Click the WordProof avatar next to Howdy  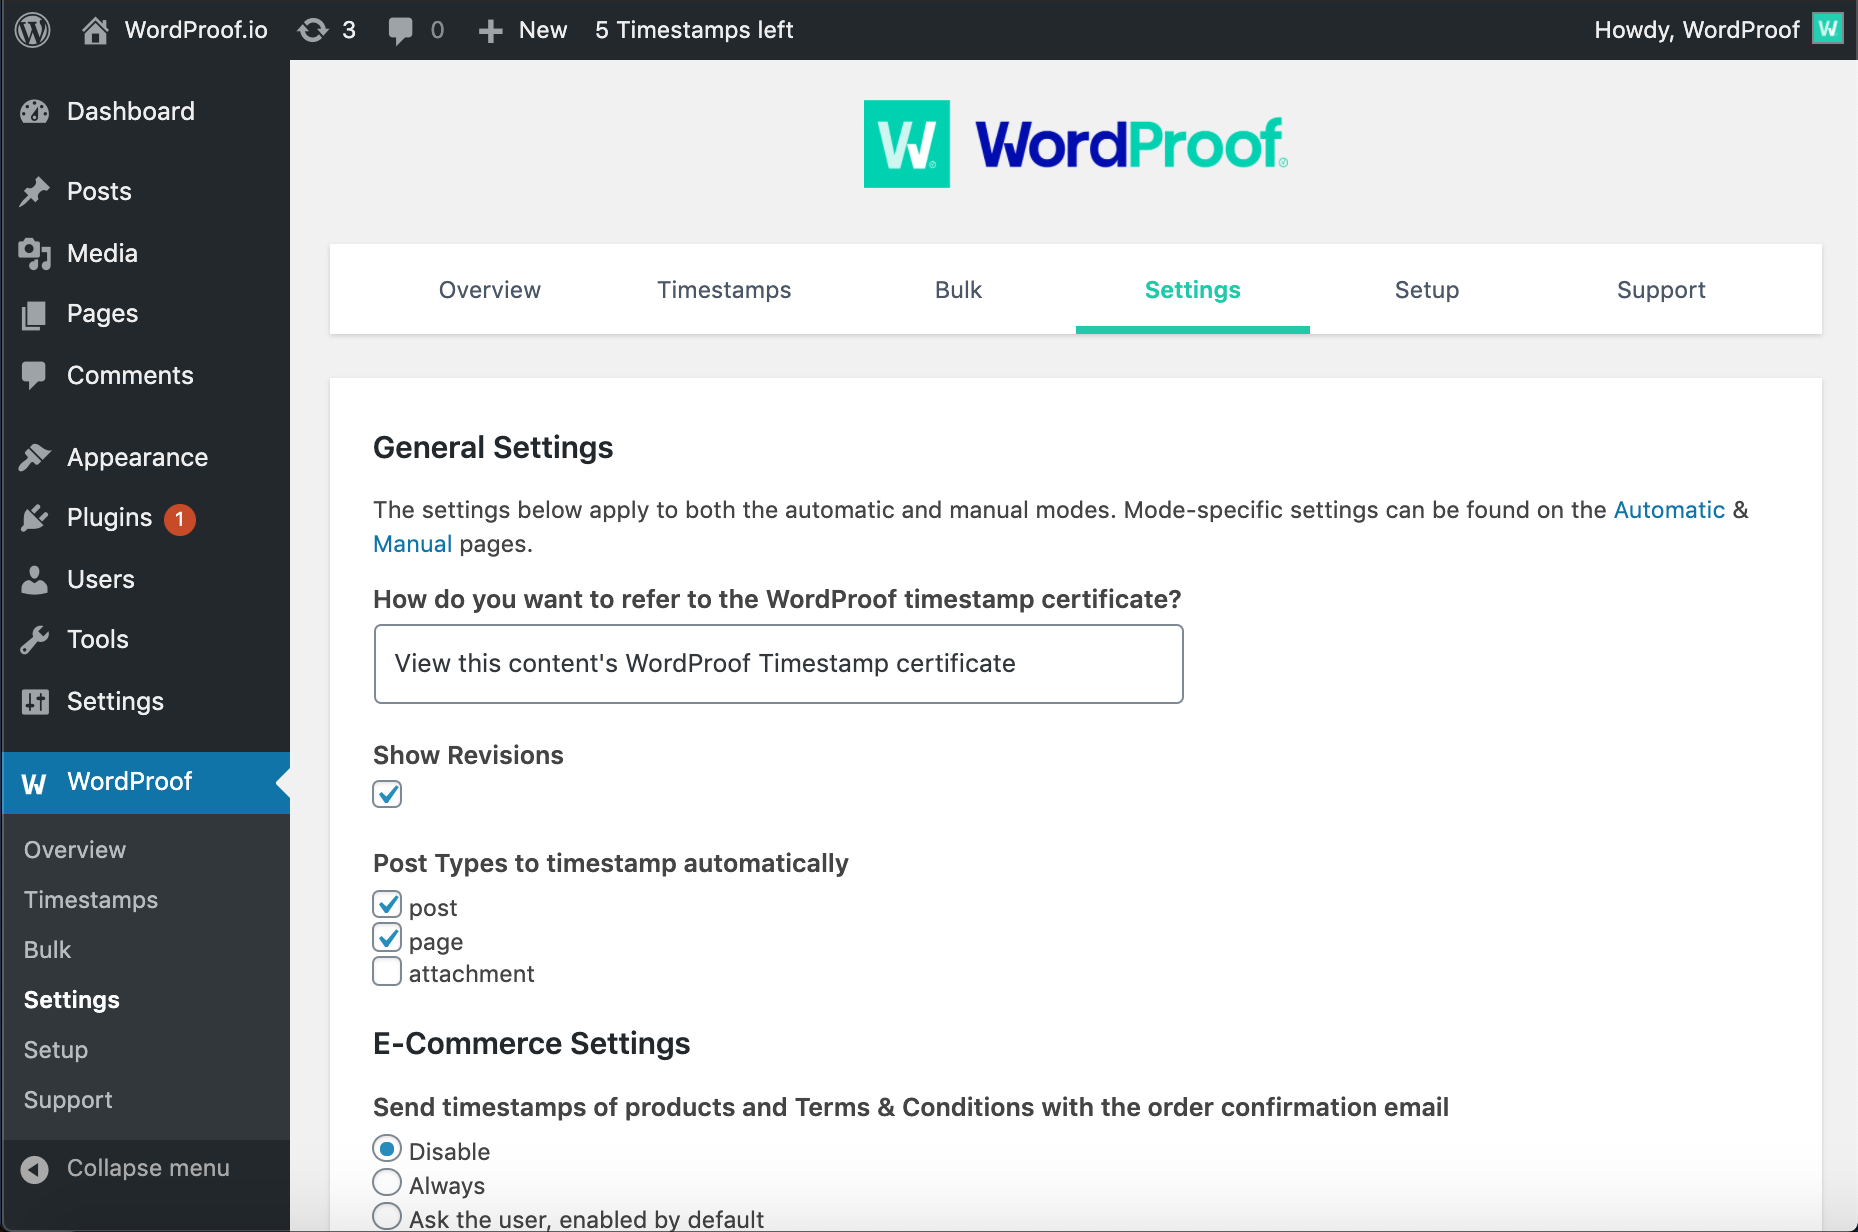(x=1828, y=29)
